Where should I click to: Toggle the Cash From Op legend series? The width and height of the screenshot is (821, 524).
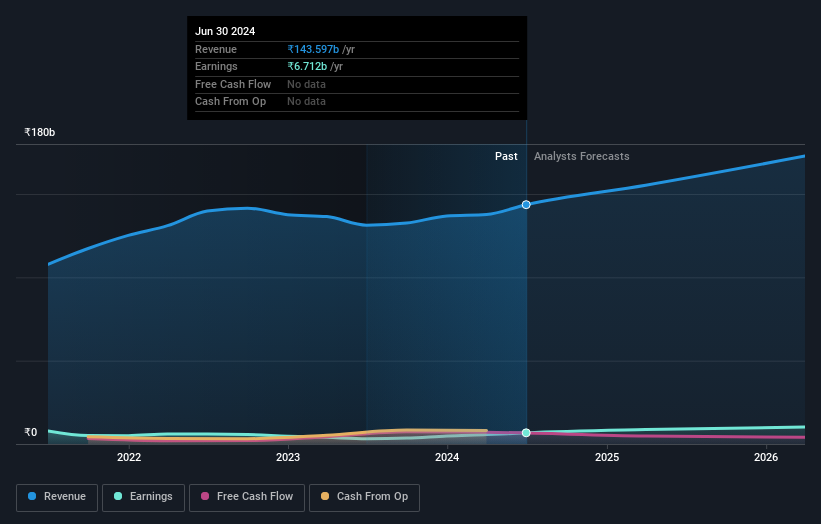pos(364,497)
